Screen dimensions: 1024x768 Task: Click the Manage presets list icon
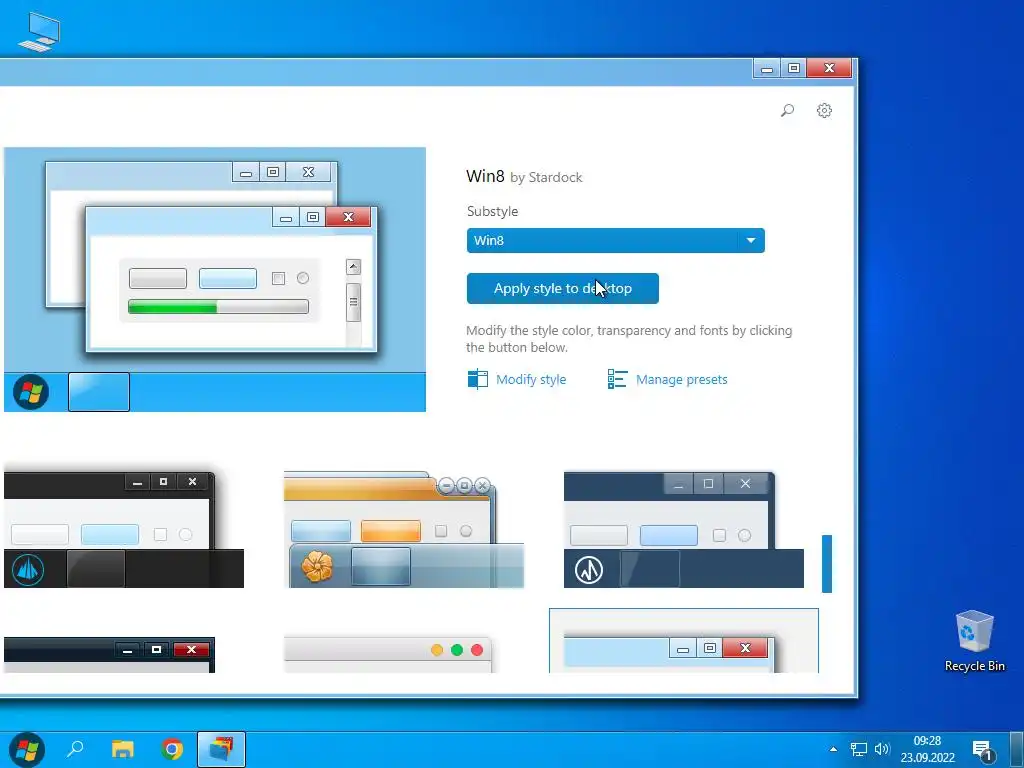click(x=617, y=379)
